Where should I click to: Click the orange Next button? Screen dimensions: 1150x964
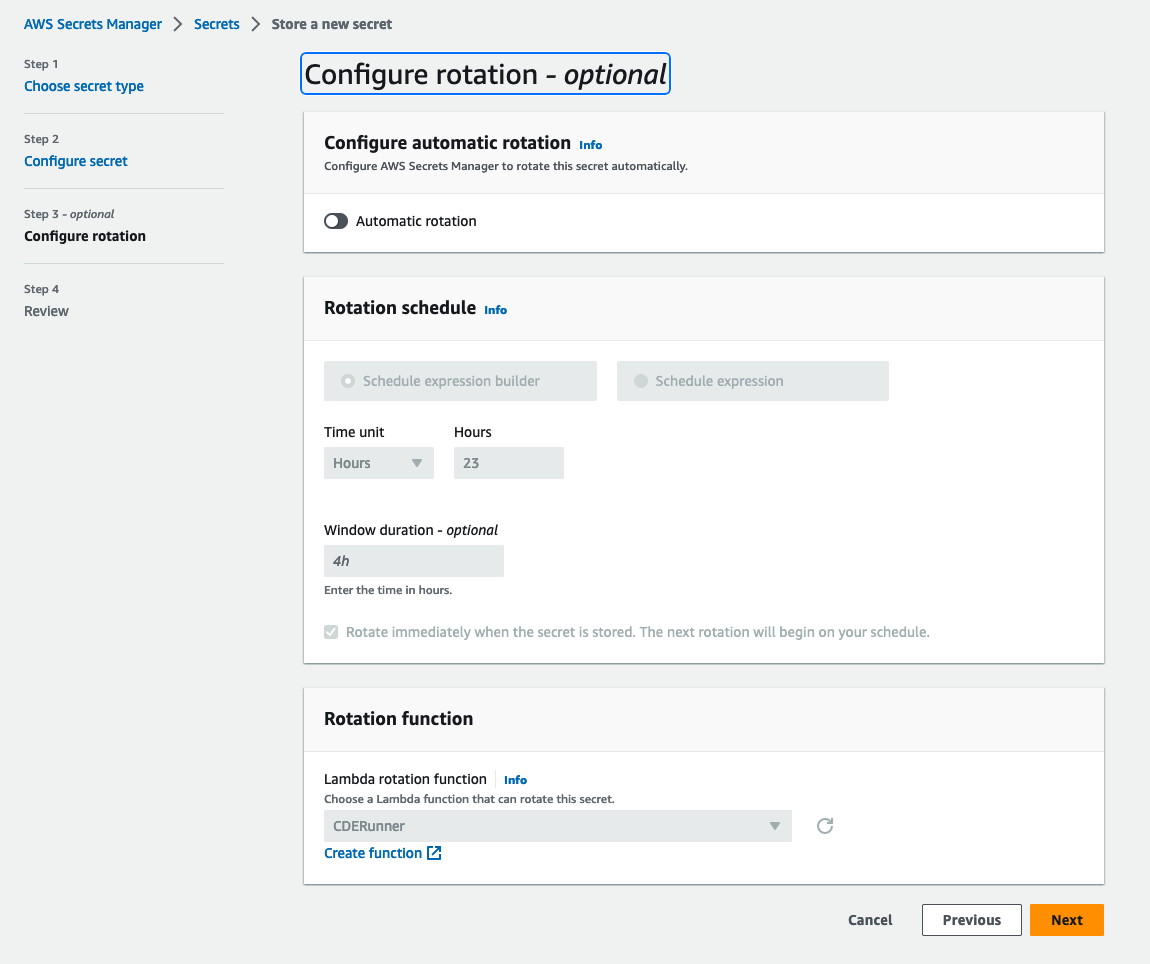point(1066,920)
